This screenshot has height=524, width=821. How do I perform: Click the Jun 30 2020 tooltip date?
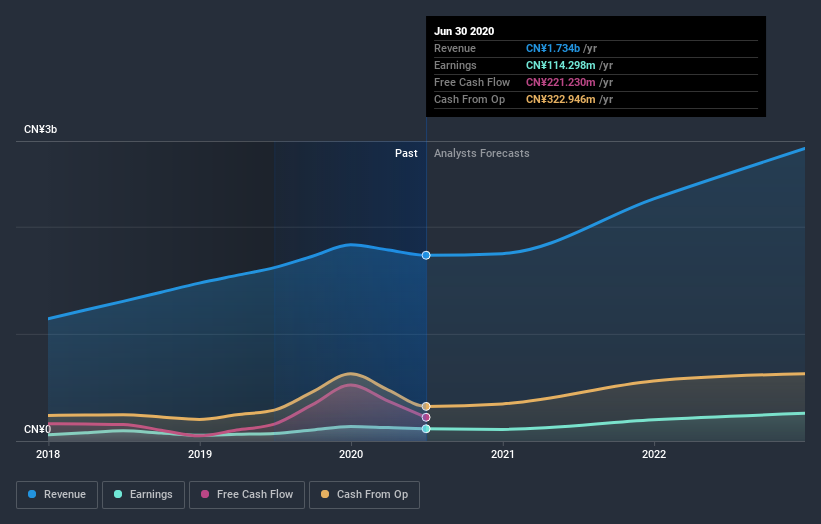(464, 31)
